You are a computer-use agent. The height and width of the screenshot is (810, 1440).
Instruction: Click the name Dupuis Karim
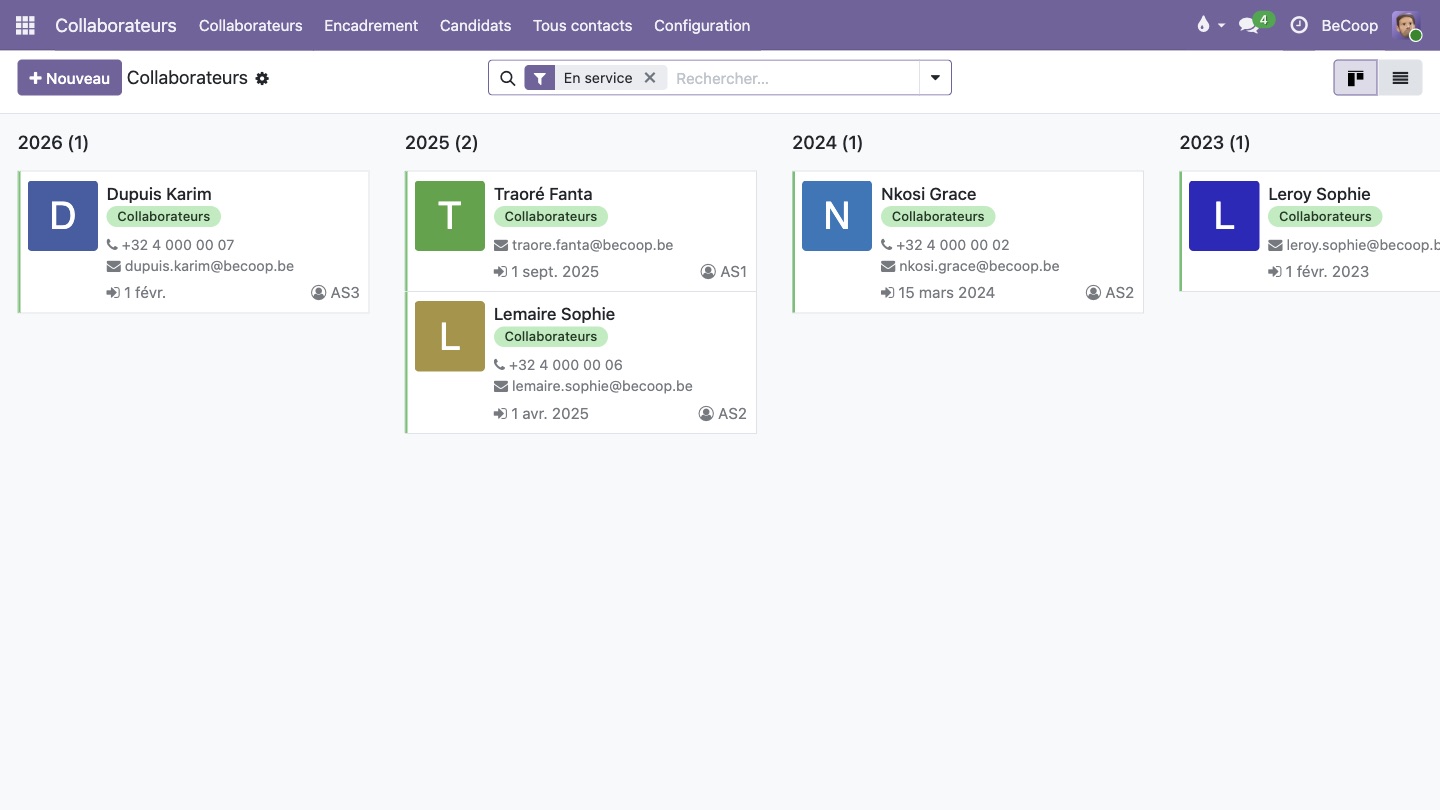159,194
